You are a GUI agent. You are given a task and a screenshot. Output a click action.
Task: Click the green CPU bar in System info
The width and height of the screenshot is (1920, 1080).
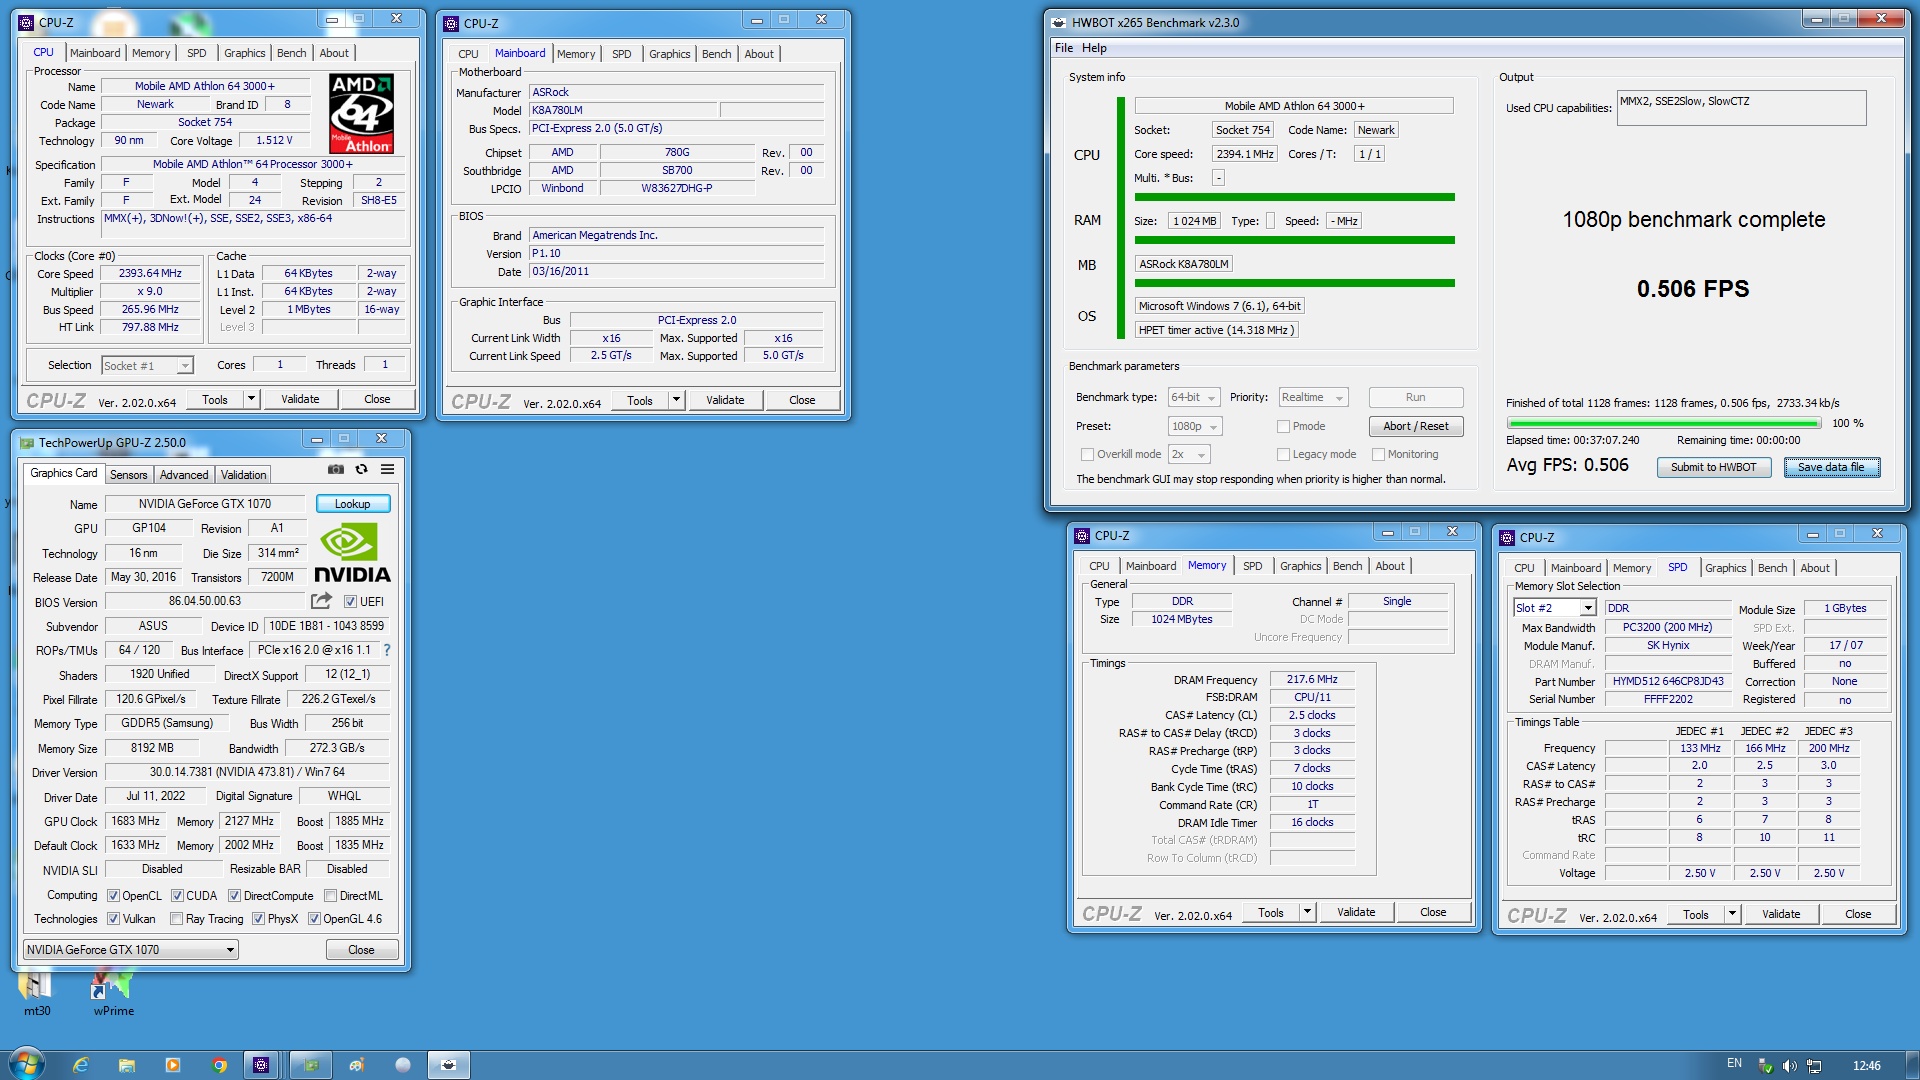[x=1294, y=197]
